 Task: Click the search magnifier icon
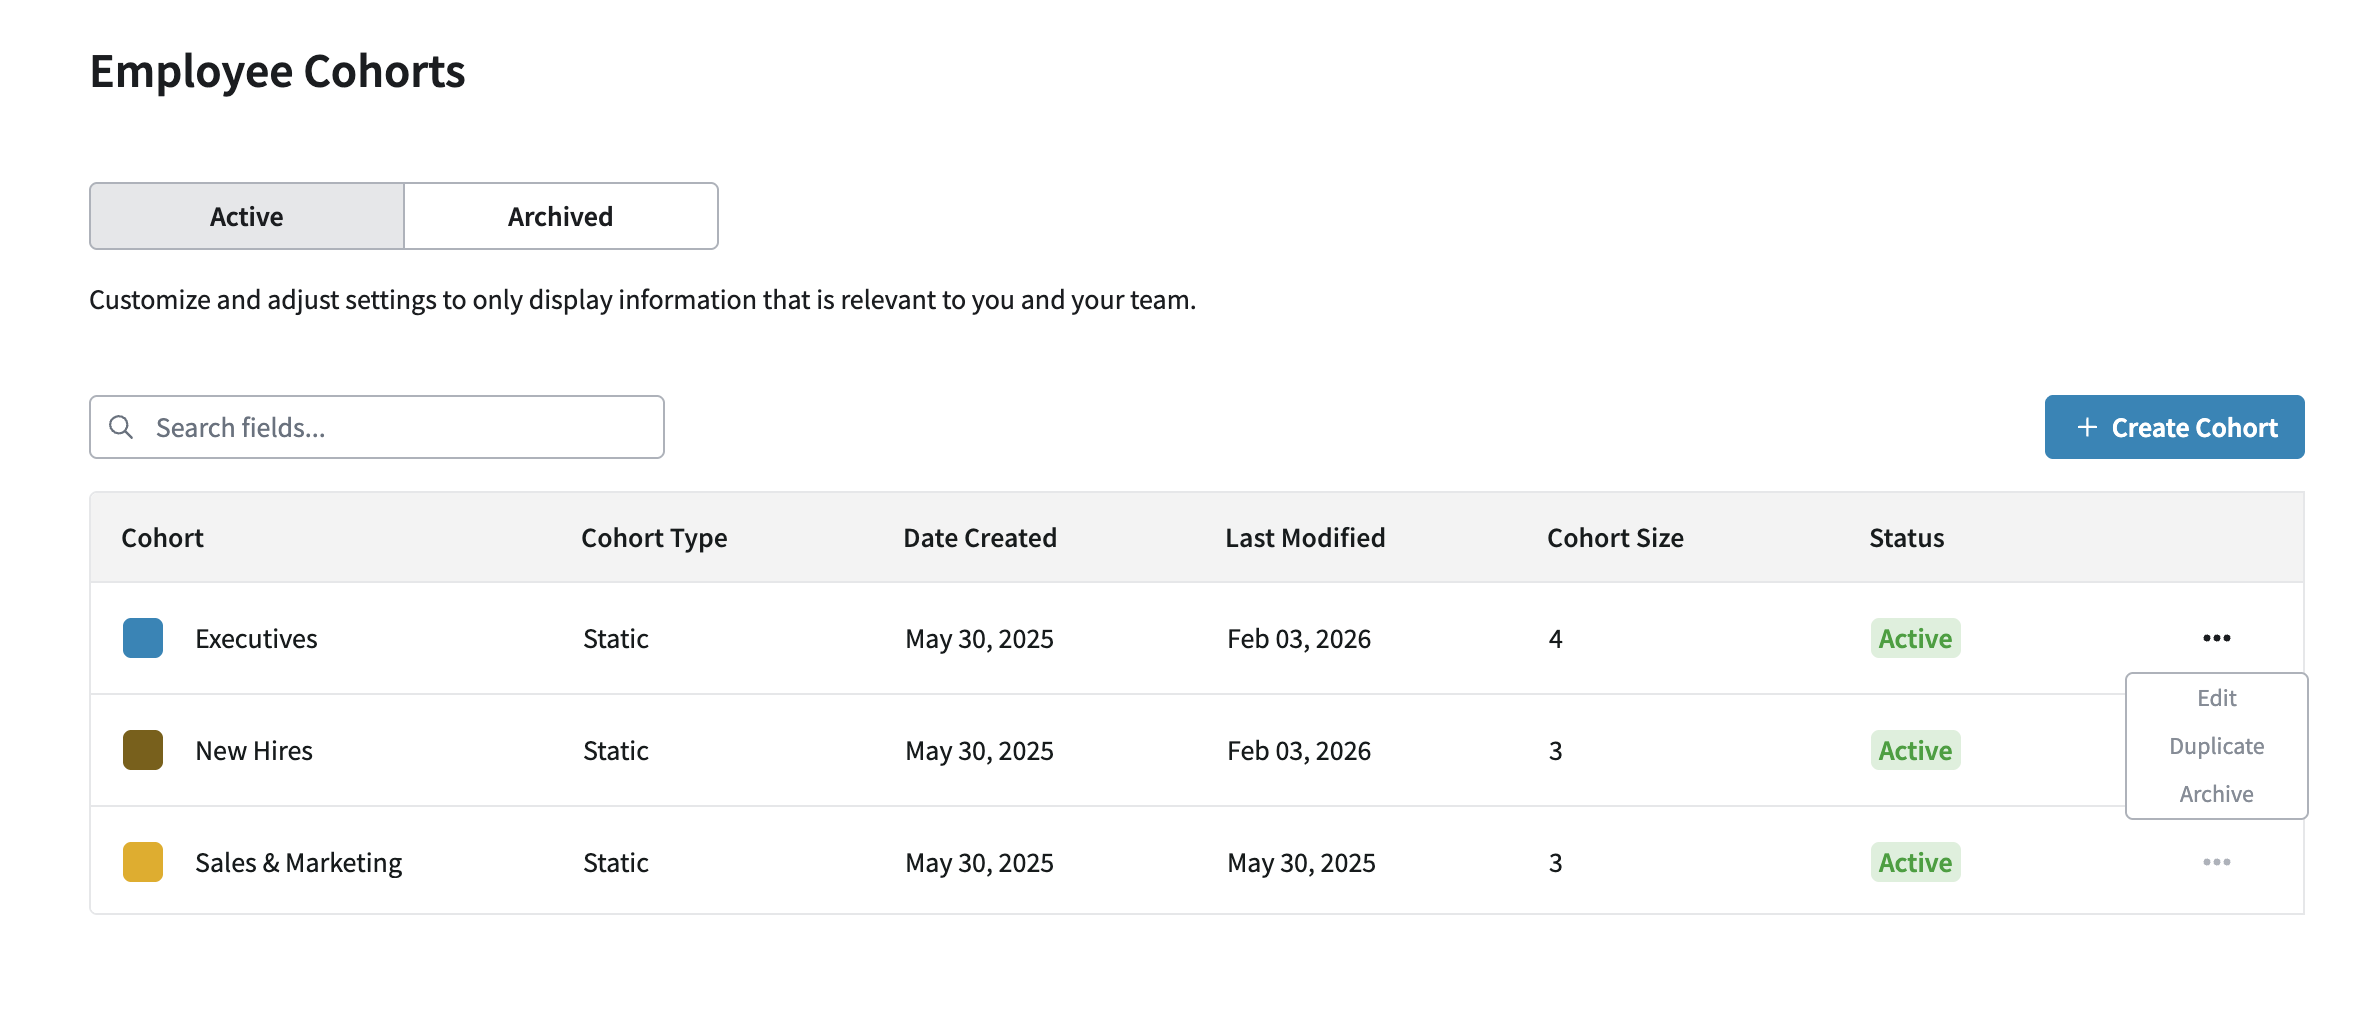(121, 427)
